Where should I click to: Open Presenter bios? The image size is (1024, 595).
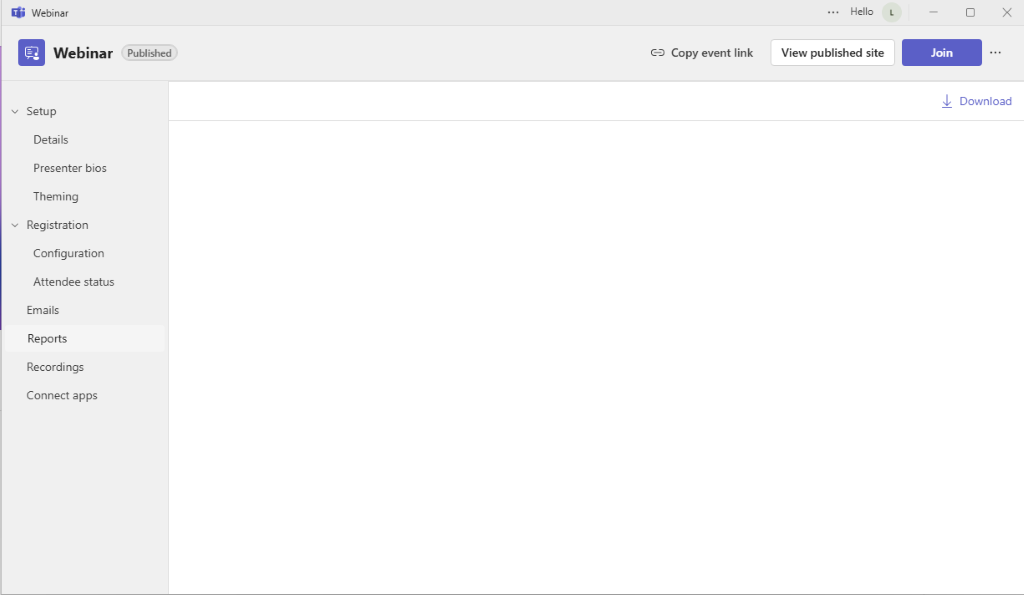click(x=70, y=168)
